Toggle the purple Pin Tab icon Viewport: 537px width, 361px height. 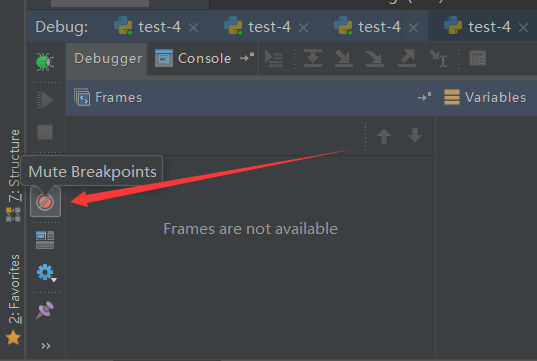pos(45,310)
